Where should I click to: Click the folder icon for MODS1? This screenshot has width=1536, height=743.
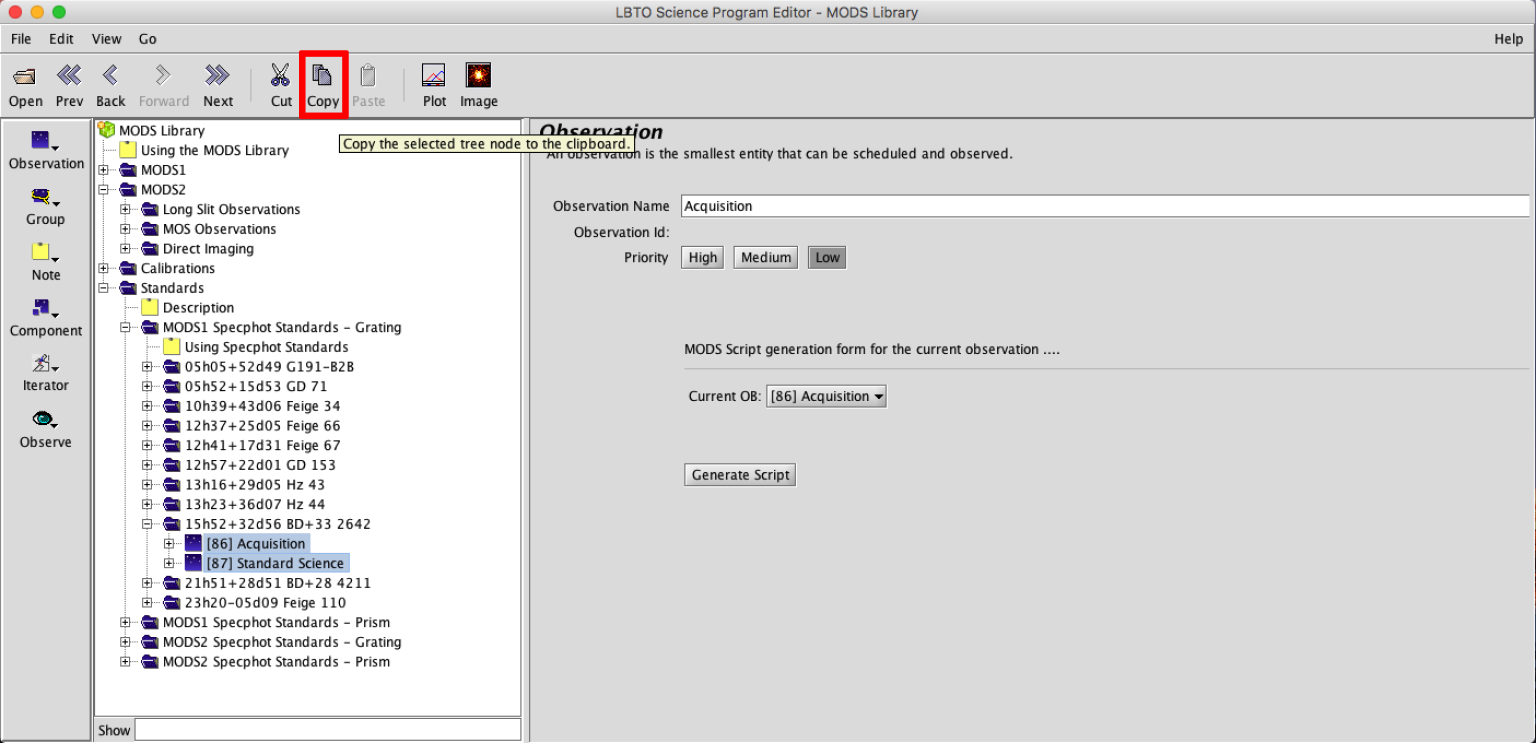click(128, 170)
